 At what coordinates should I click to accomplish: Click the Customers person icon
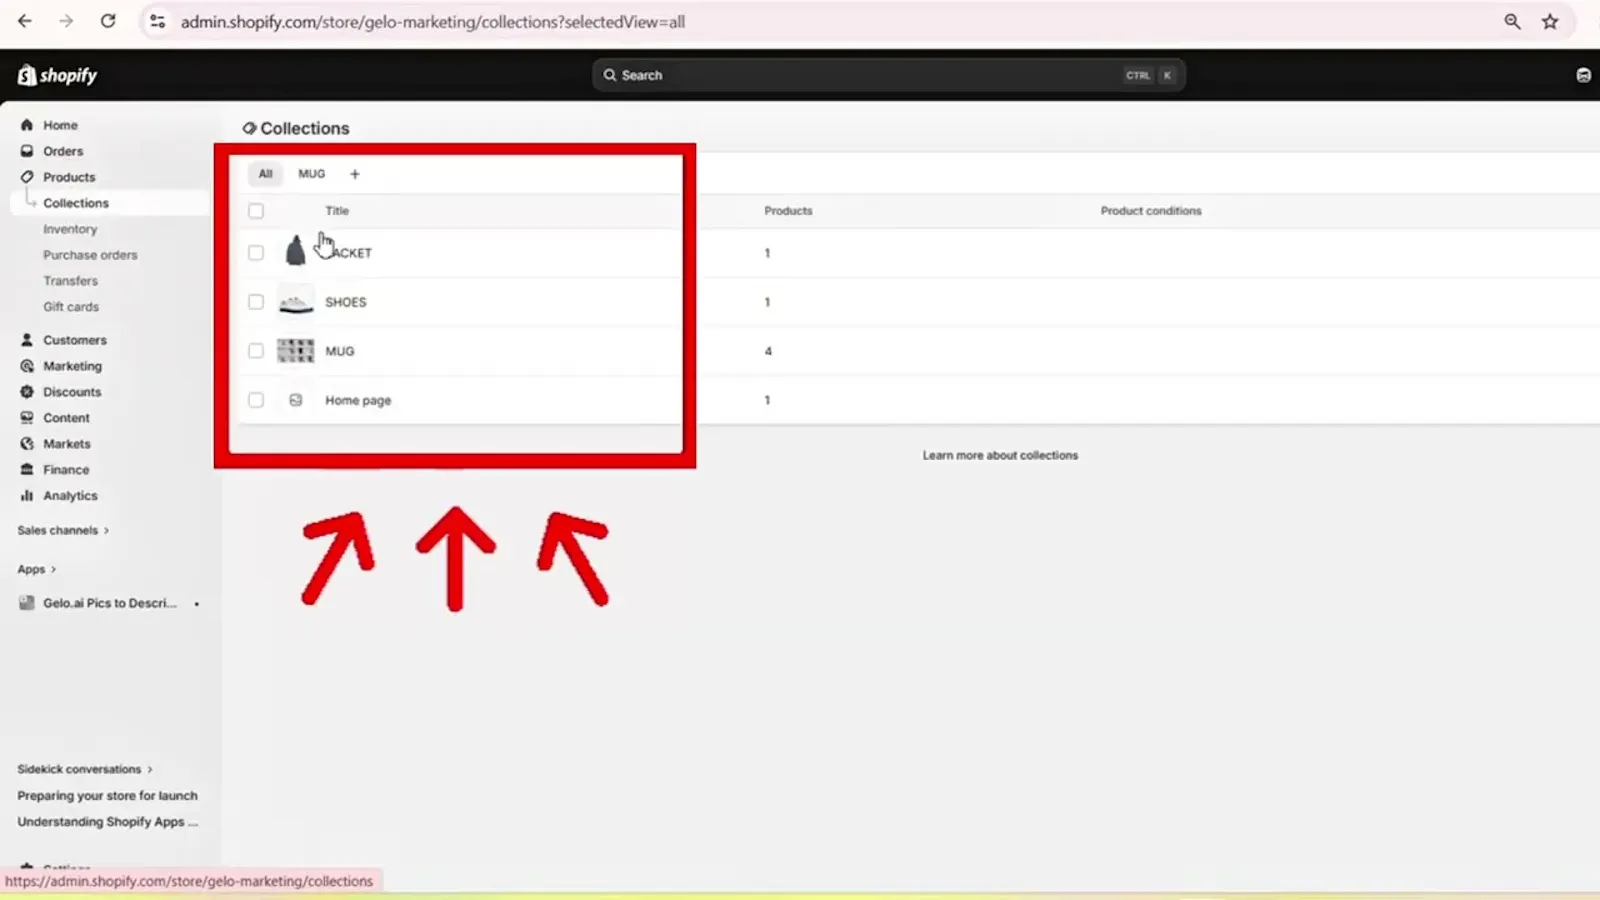pyautogui.click(x=27, y=340)
